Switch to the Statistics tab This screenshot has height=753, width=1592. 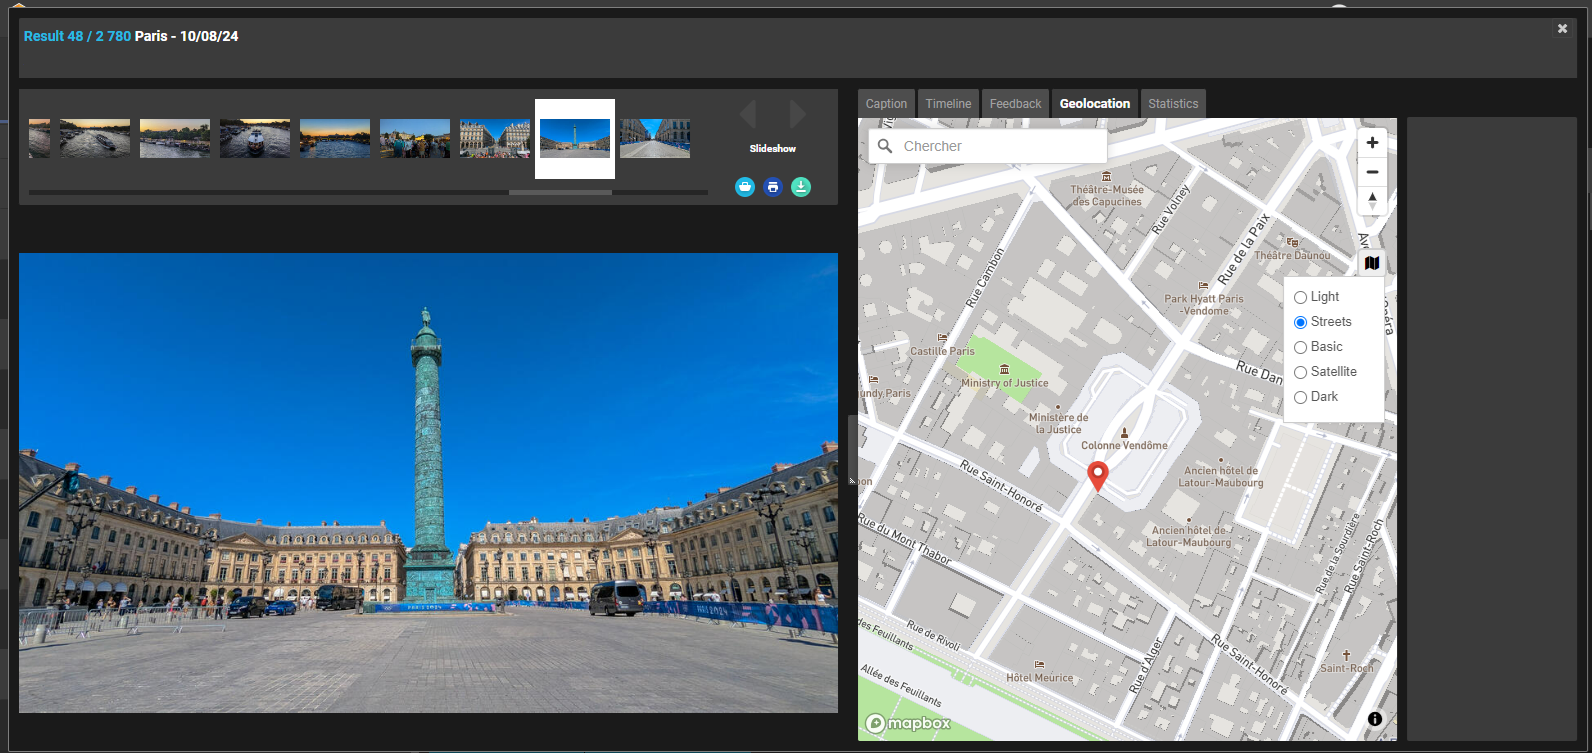tap(1173, 104)
